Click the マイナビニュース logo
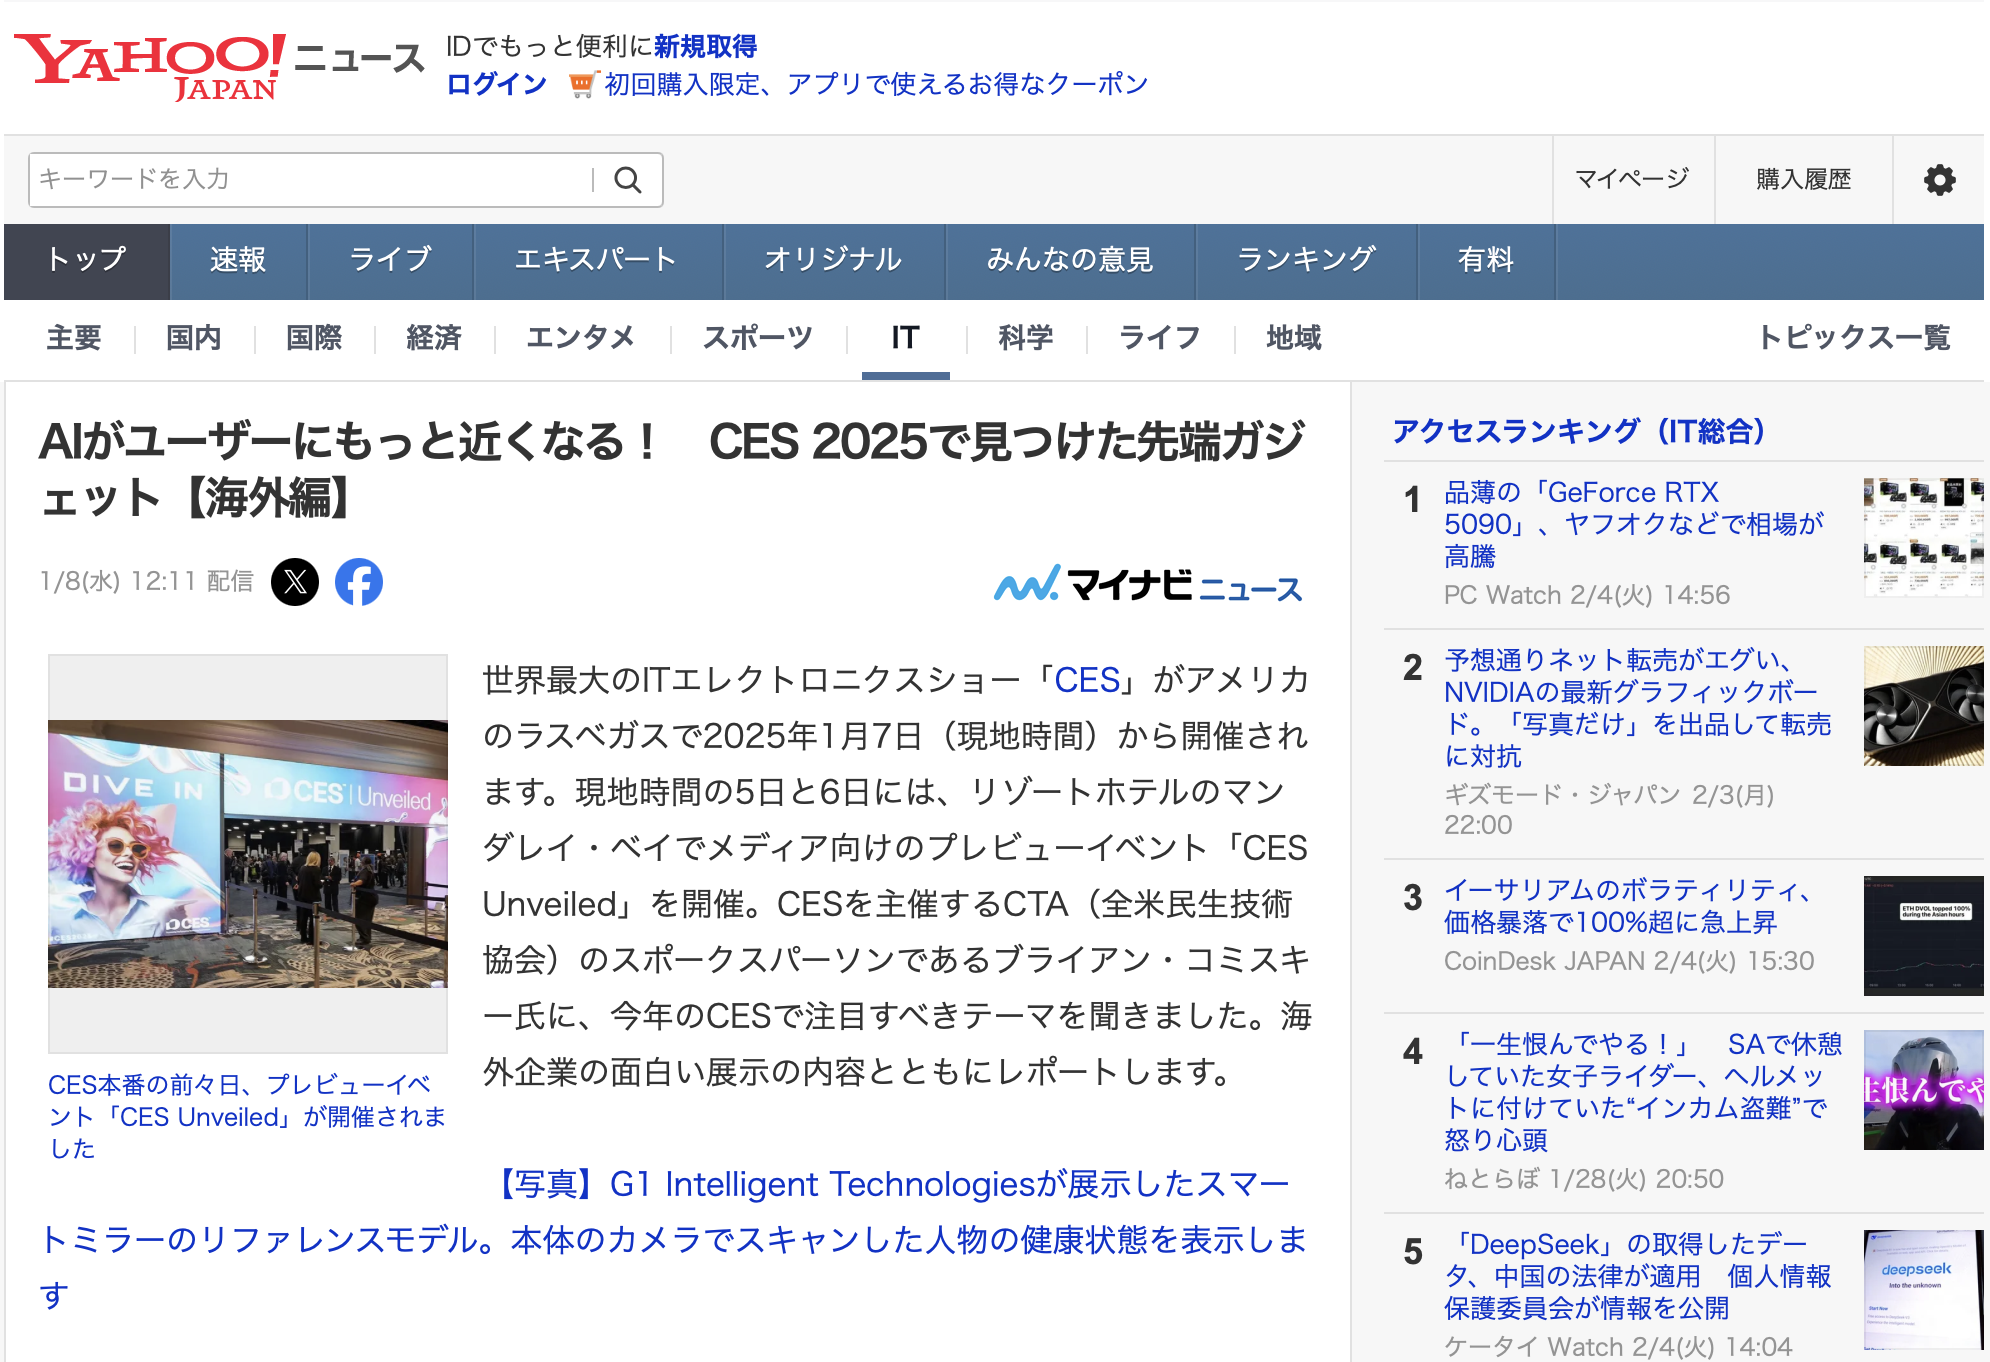Viewport: 1990px width, 1362px height. click(1148, 585)
